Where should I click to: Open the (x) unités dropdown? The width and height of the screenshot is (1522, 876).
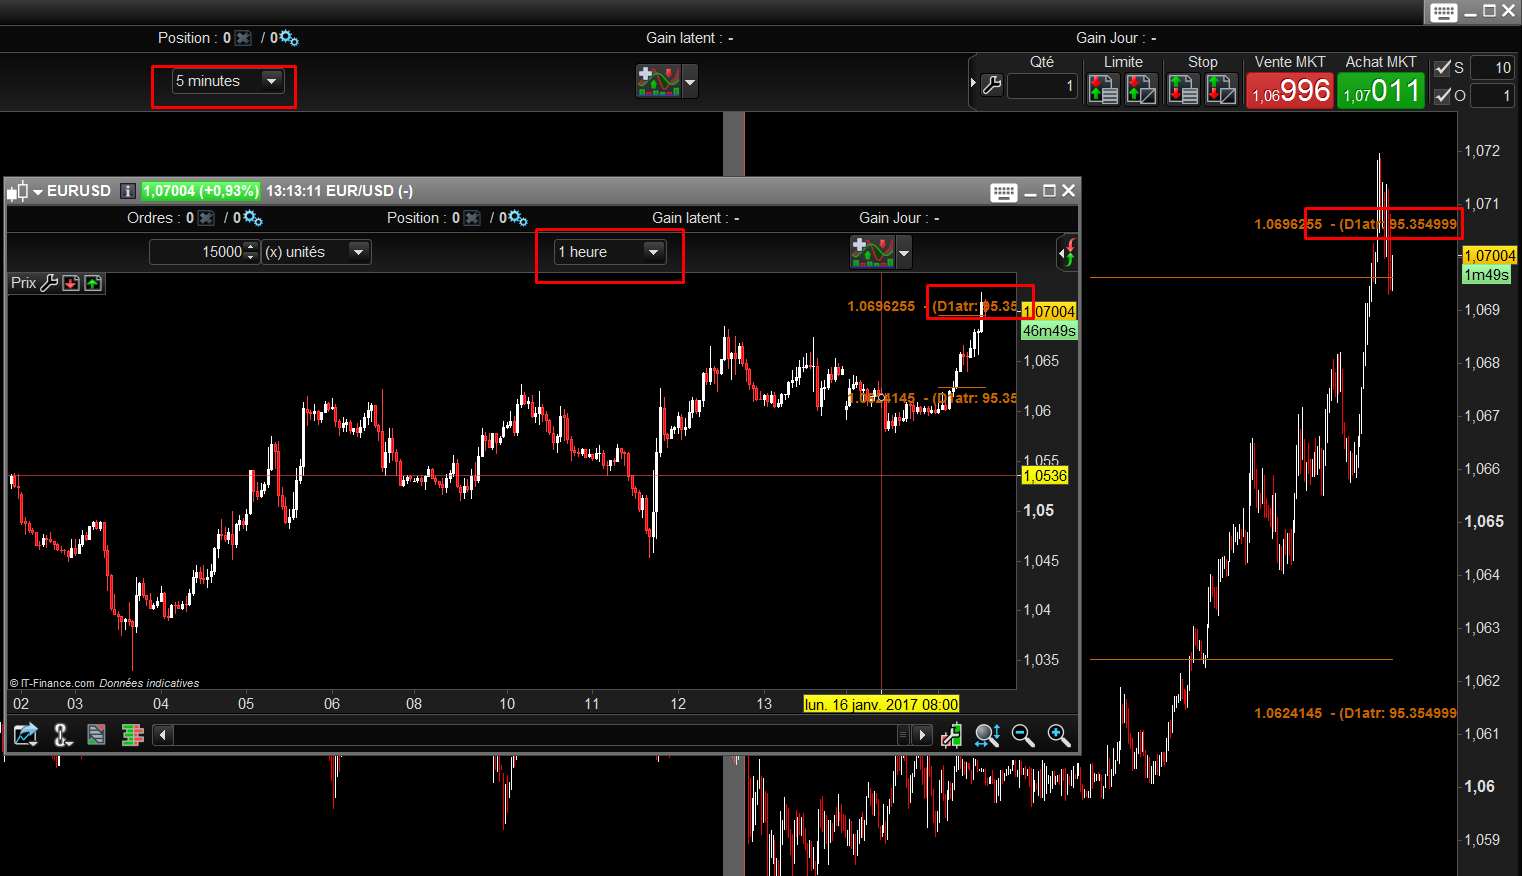point(316,252)
